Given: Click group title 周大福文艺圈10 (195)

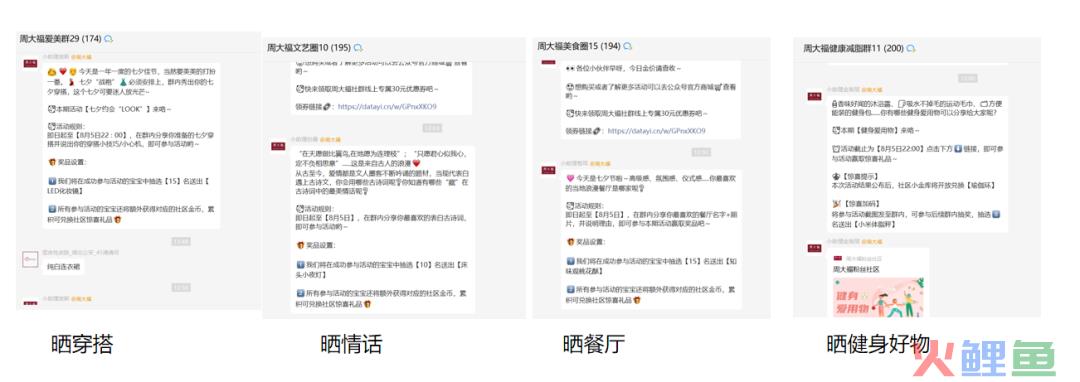Looking at the screenshot, I should (309, 47).
